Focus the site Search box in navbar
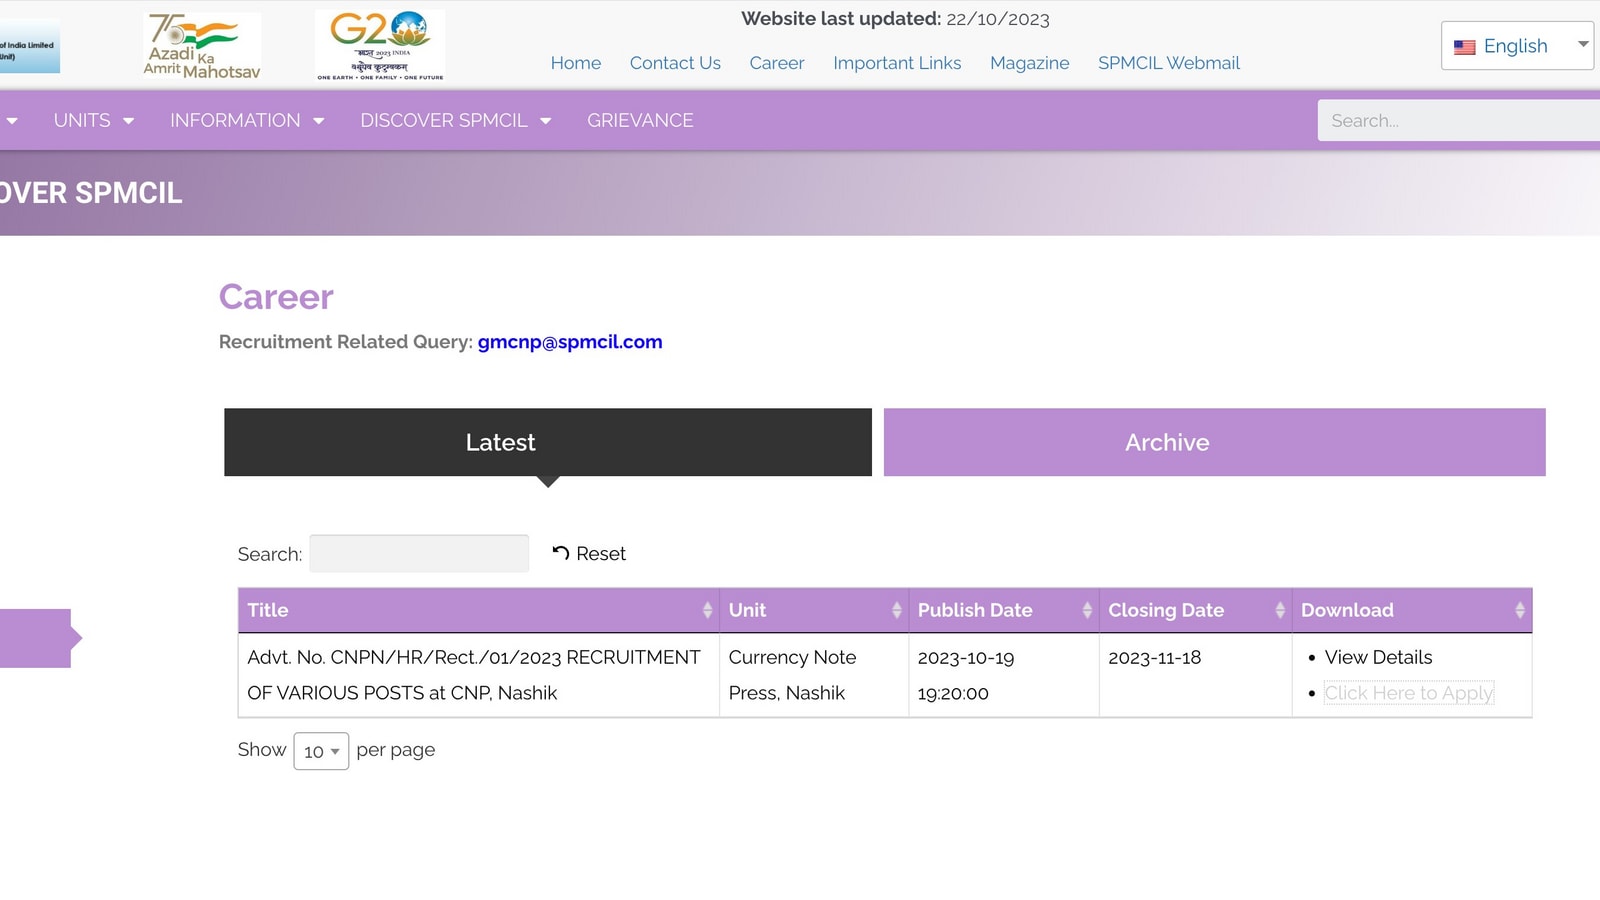 (x=1458, y=120)
